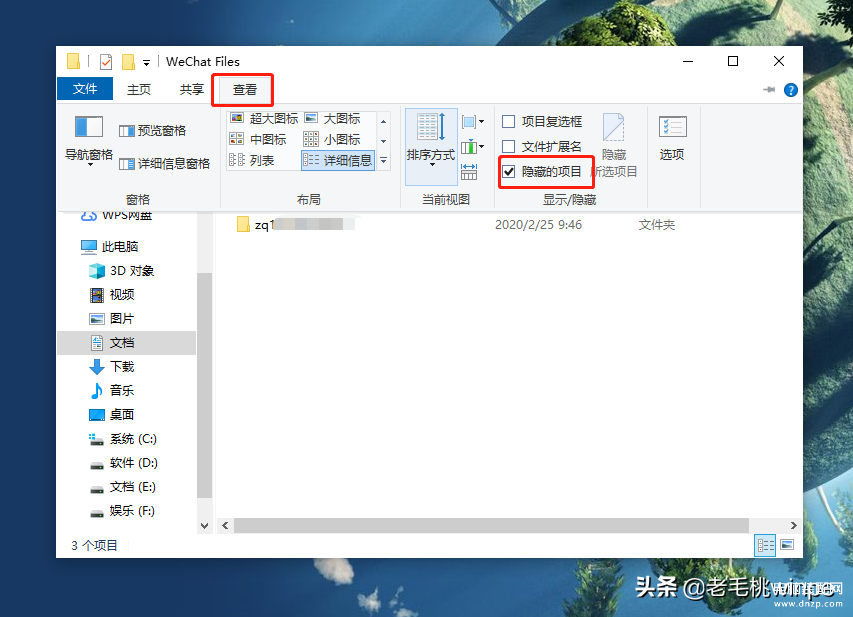The width and height of the screenshot is (853, 617).
Task: Open the quick access toolbar customize dropdown
Action: tap(147, 62)
